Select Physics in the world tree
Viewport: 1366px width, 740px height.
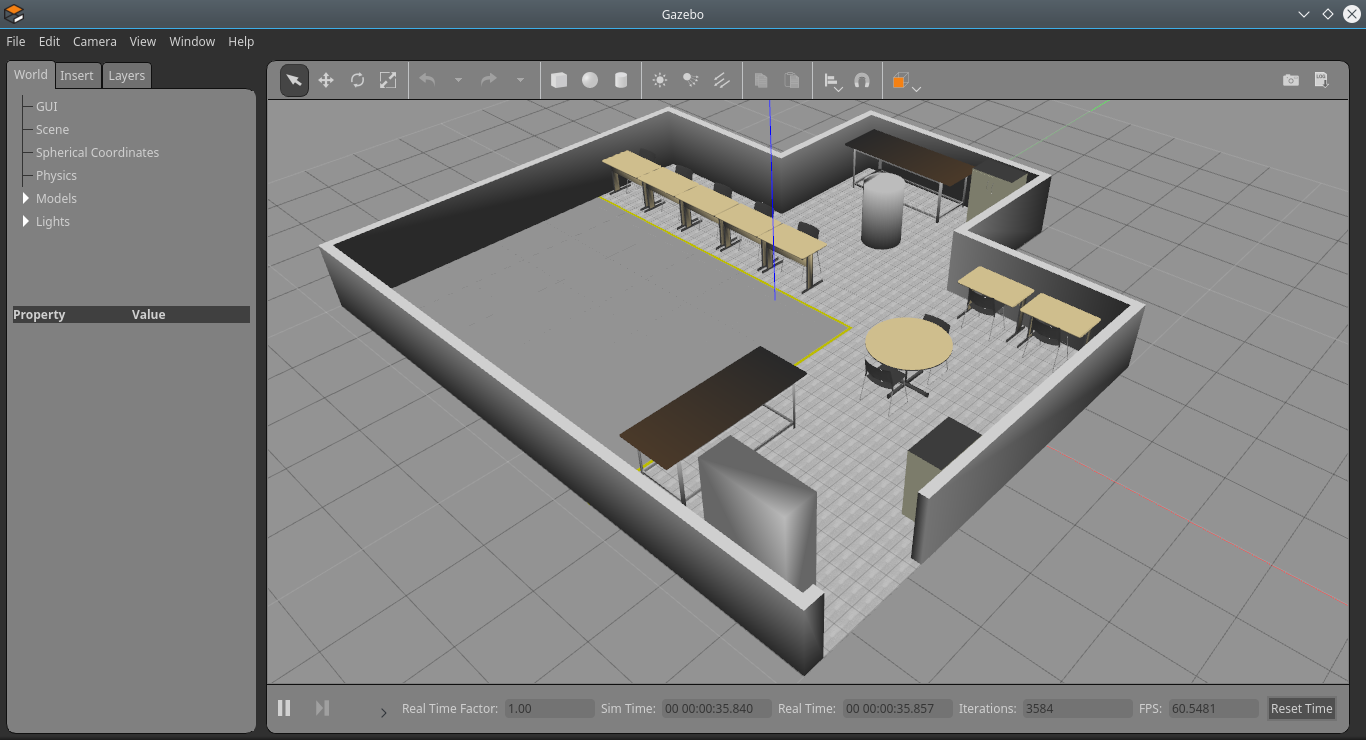[x=57, y=175]
